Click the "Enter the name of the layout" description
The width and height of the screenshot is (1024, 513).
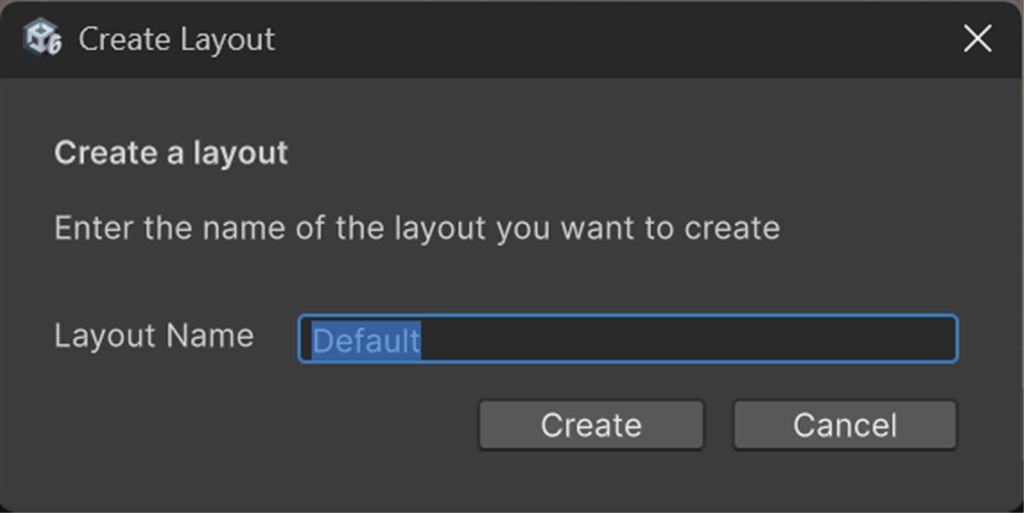click(417, 228)
